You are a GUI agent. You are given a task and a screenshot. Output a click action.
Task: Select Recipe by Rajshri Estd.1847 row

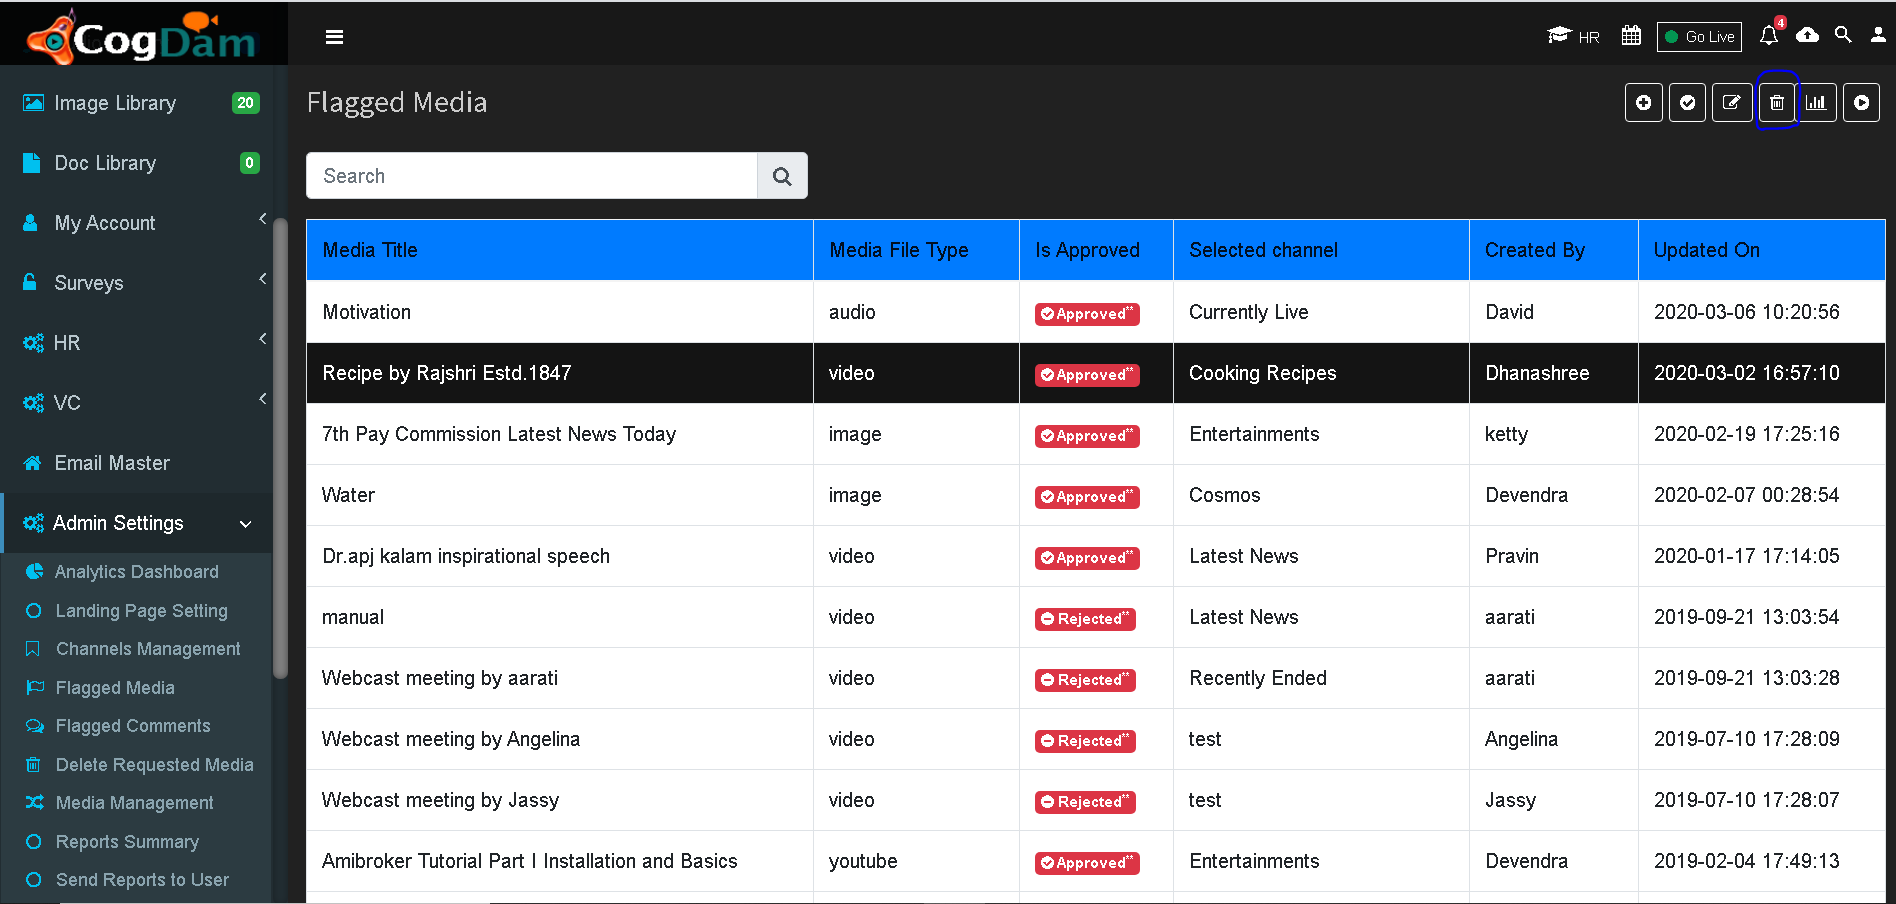[x=1095, y=373]
